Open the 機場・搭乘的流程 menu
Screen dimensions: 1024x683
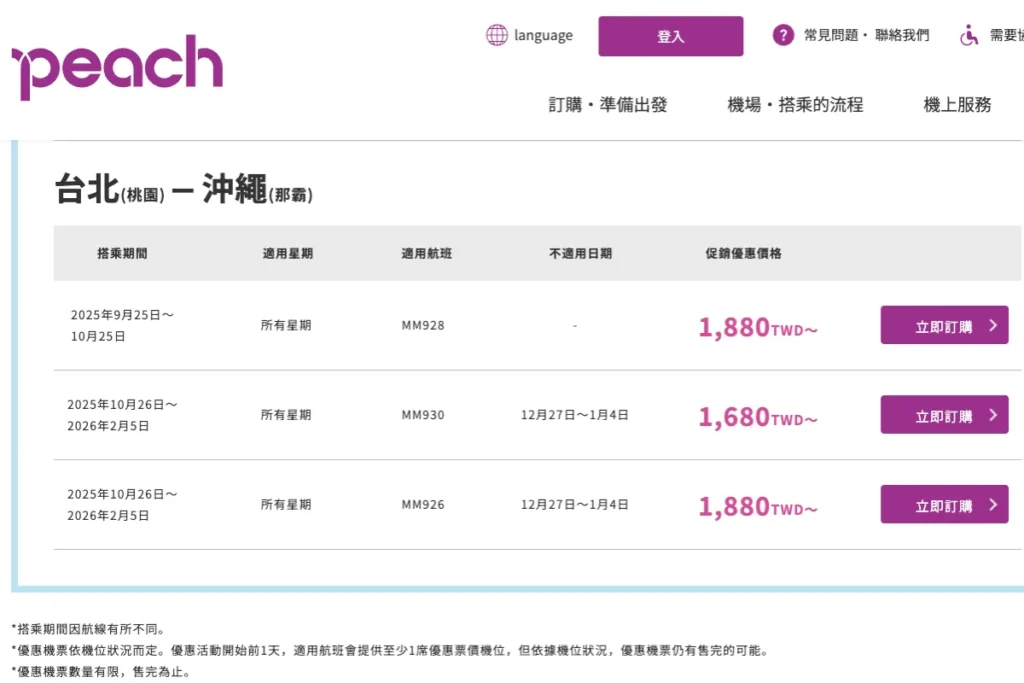coord(795,104)
